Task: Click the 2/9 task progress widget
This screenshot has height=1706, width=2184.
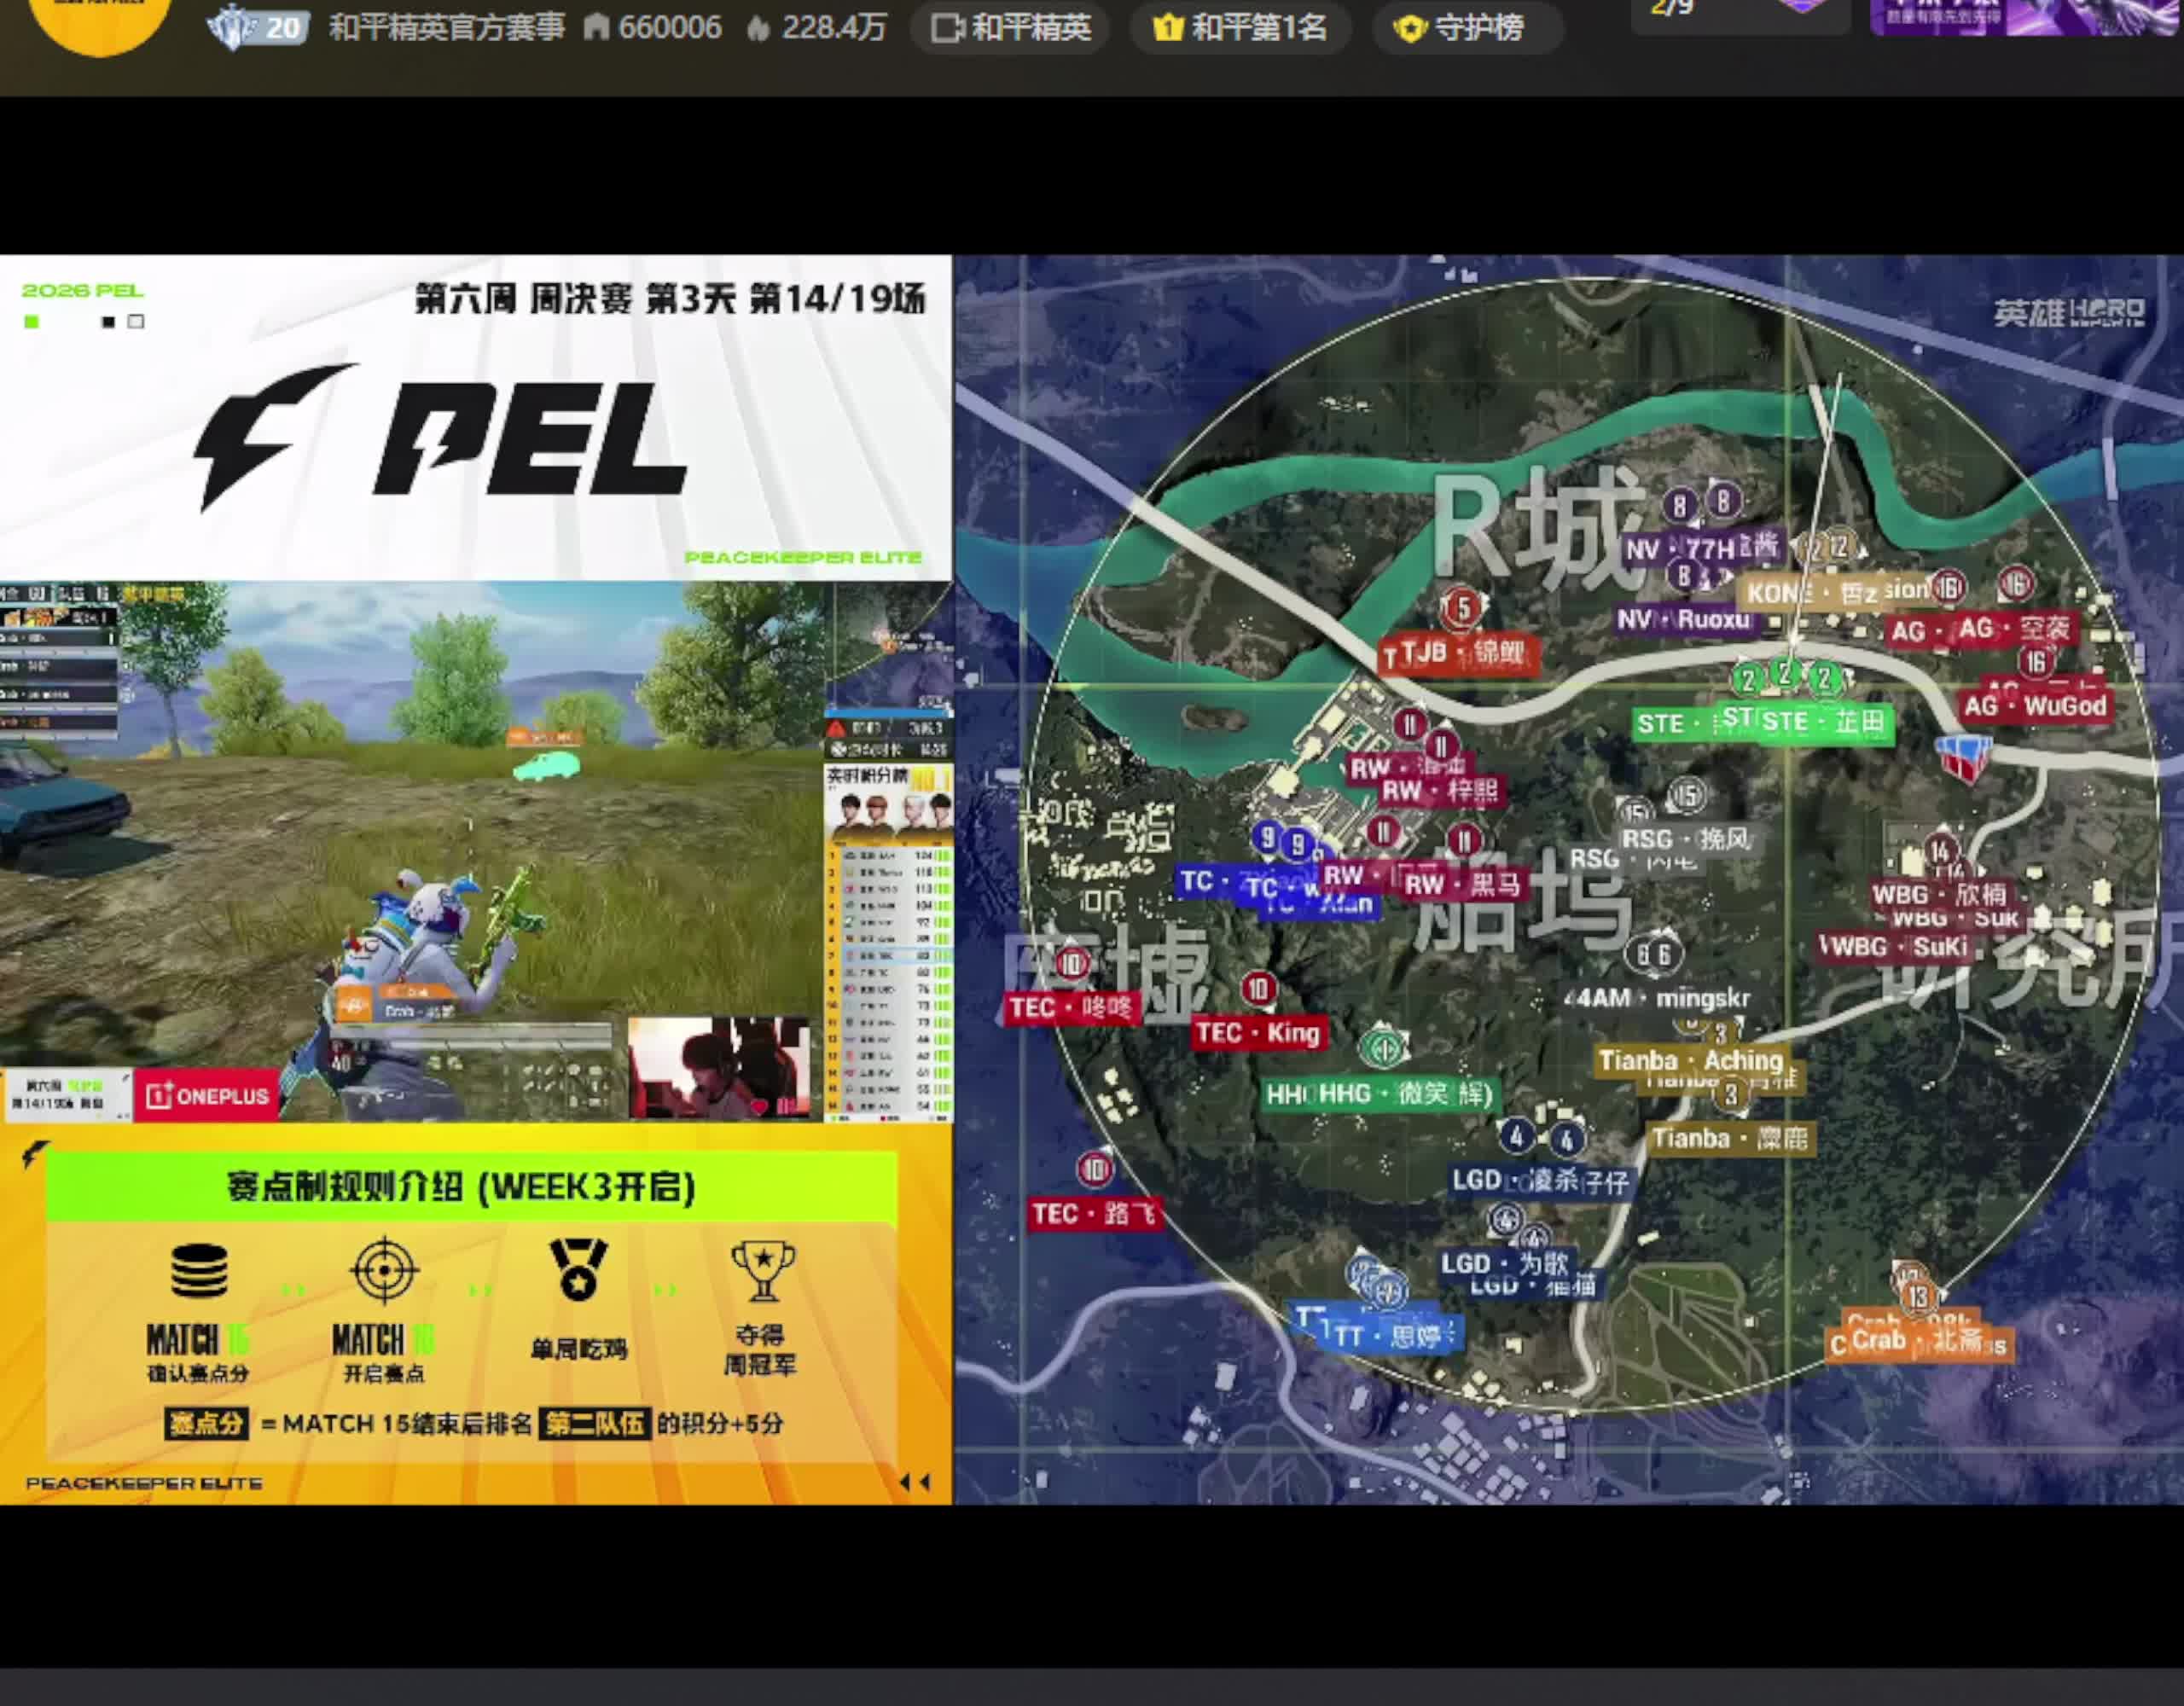Action: coord(1740,14)
